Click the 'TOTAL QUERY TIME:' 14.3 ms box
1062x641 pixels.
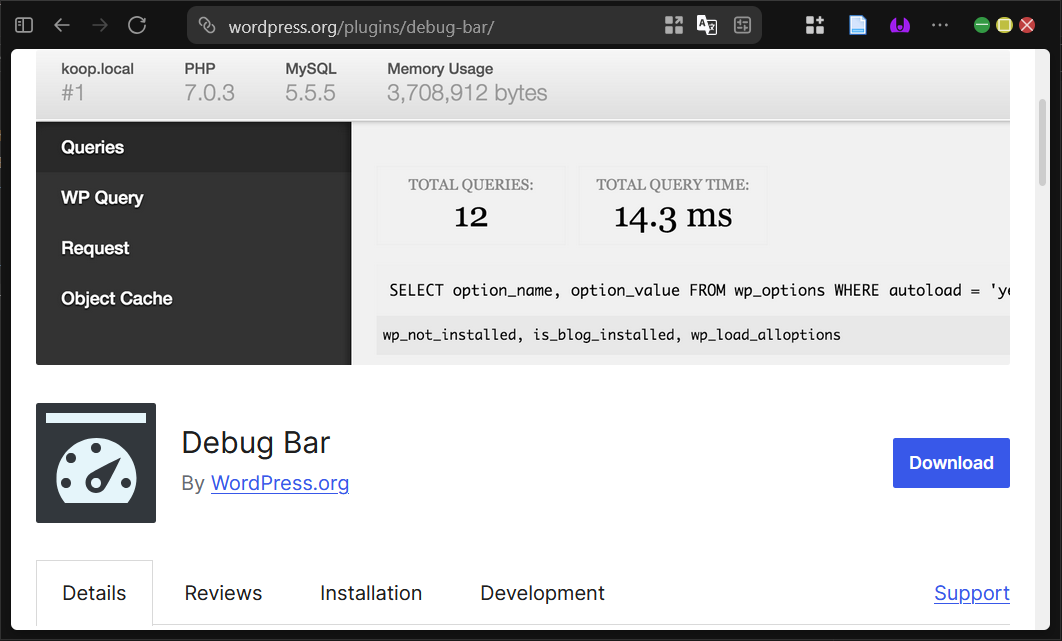[x=673, y=205]
